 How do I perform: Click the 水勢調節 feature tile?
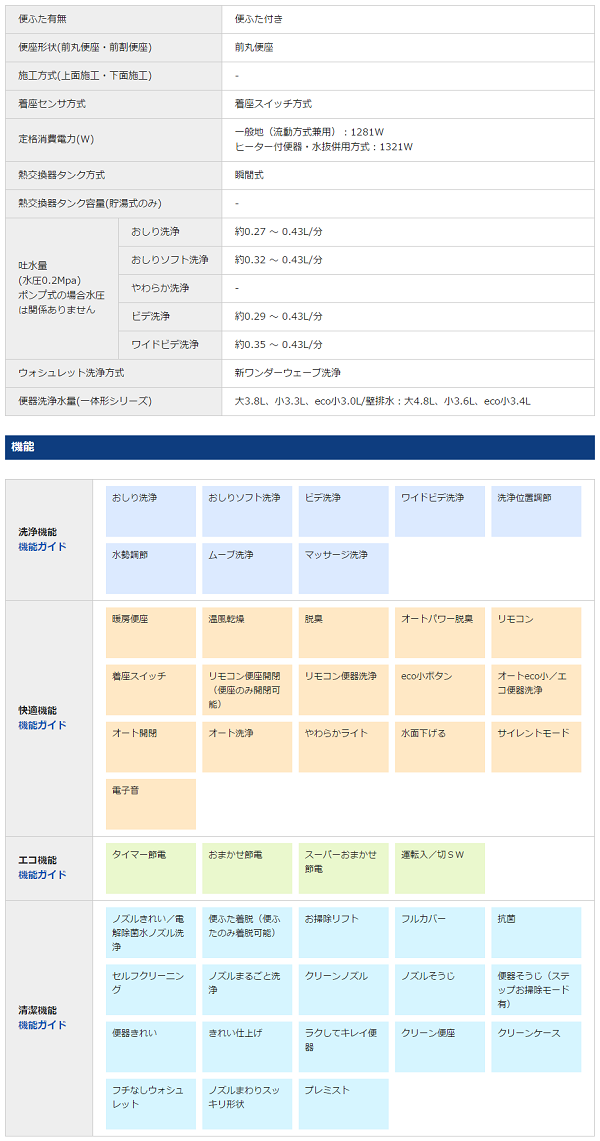pyautogui.click(x=151, y=568)
